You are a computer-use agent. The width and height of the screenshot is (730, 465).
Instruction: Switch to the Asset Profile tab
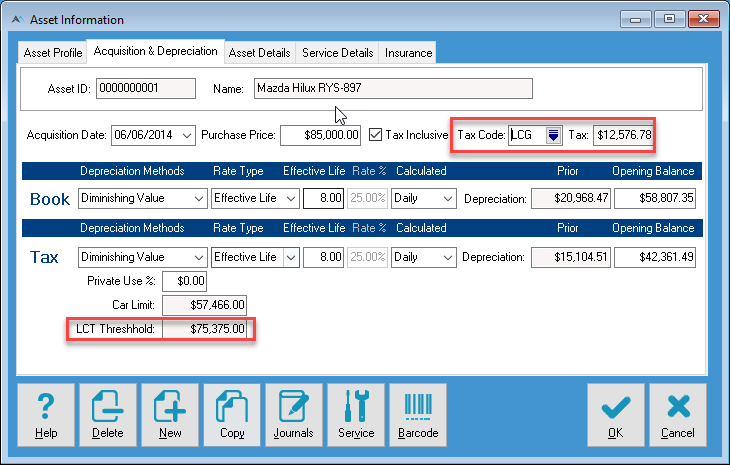point(53,53)
